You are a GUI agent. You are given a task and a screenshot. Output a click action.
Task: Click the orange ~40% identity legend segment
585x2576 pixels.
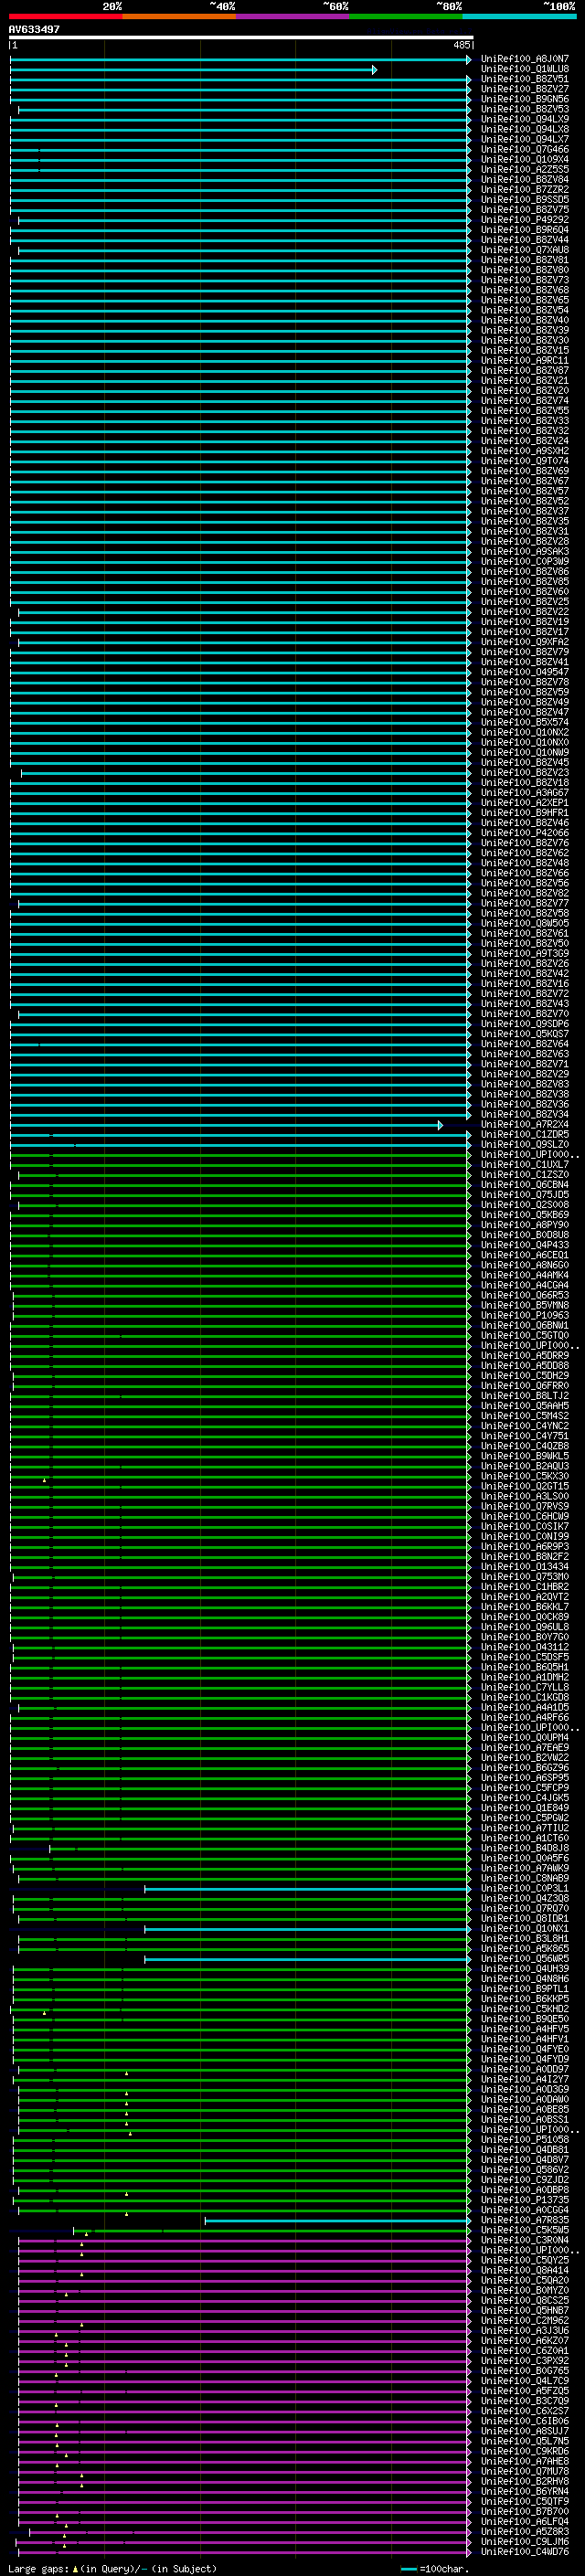(x=179, y=16)
